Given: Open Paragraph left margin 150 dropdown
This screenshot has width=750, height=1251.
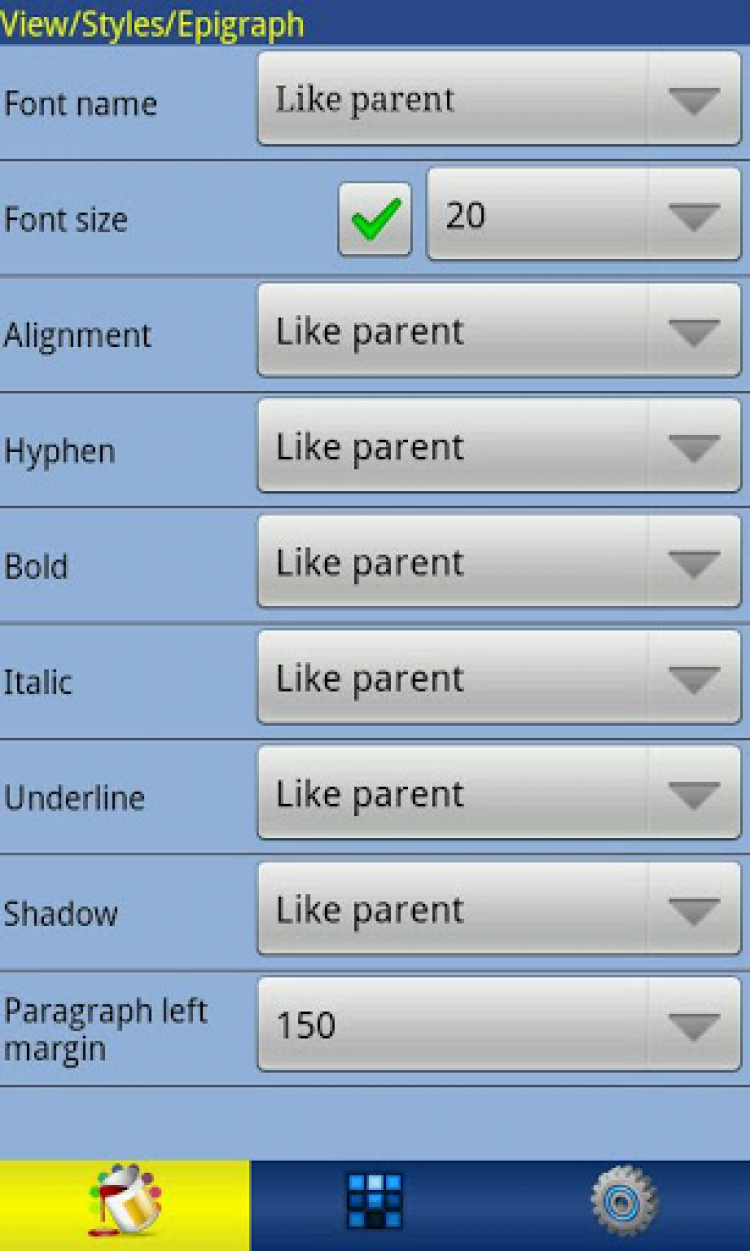Looking at the screenshot, I should (x=498, y=1025).
